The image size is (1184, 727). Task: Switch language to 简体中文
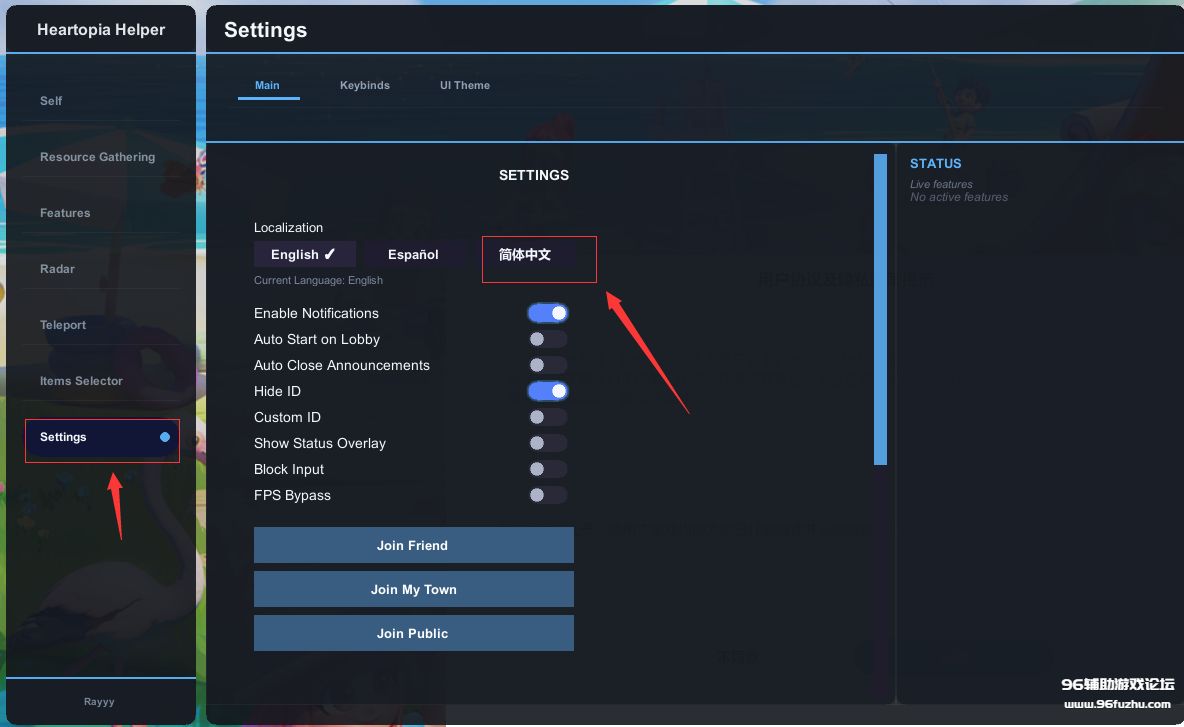[x=526, y=255]
